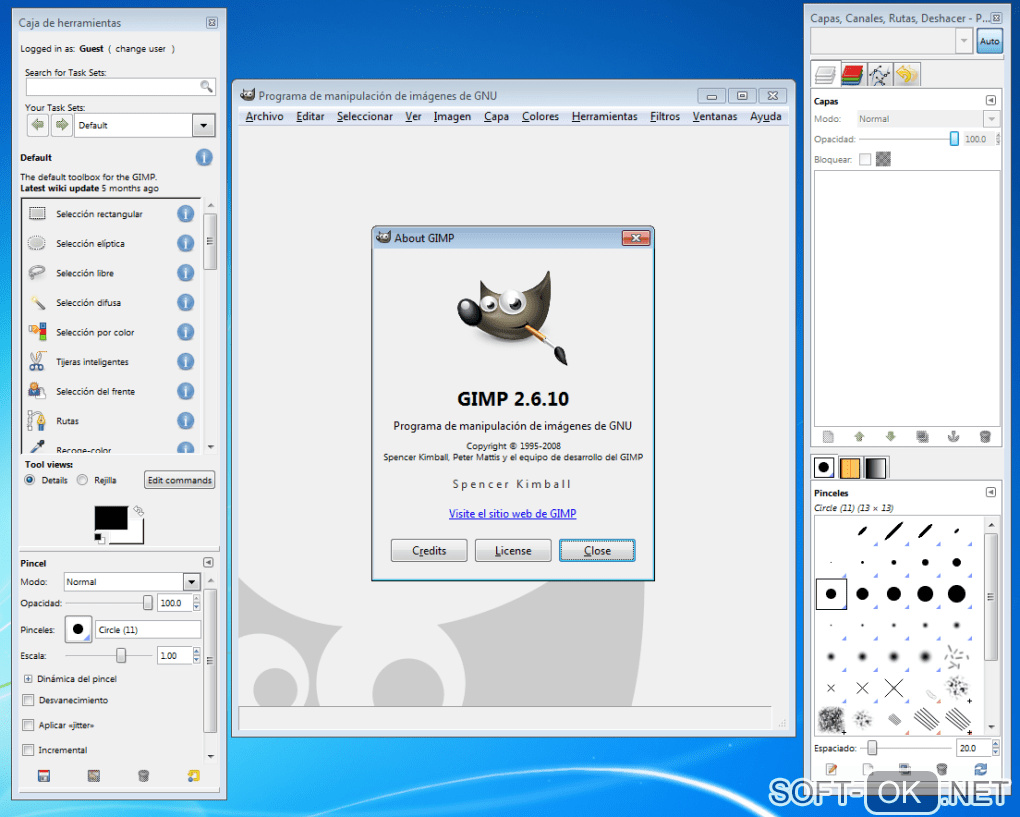The height and width of the screenshot is (817, 1020).
Task: Expand Dinámica del pincel section
Action: (x=28, y=678)
